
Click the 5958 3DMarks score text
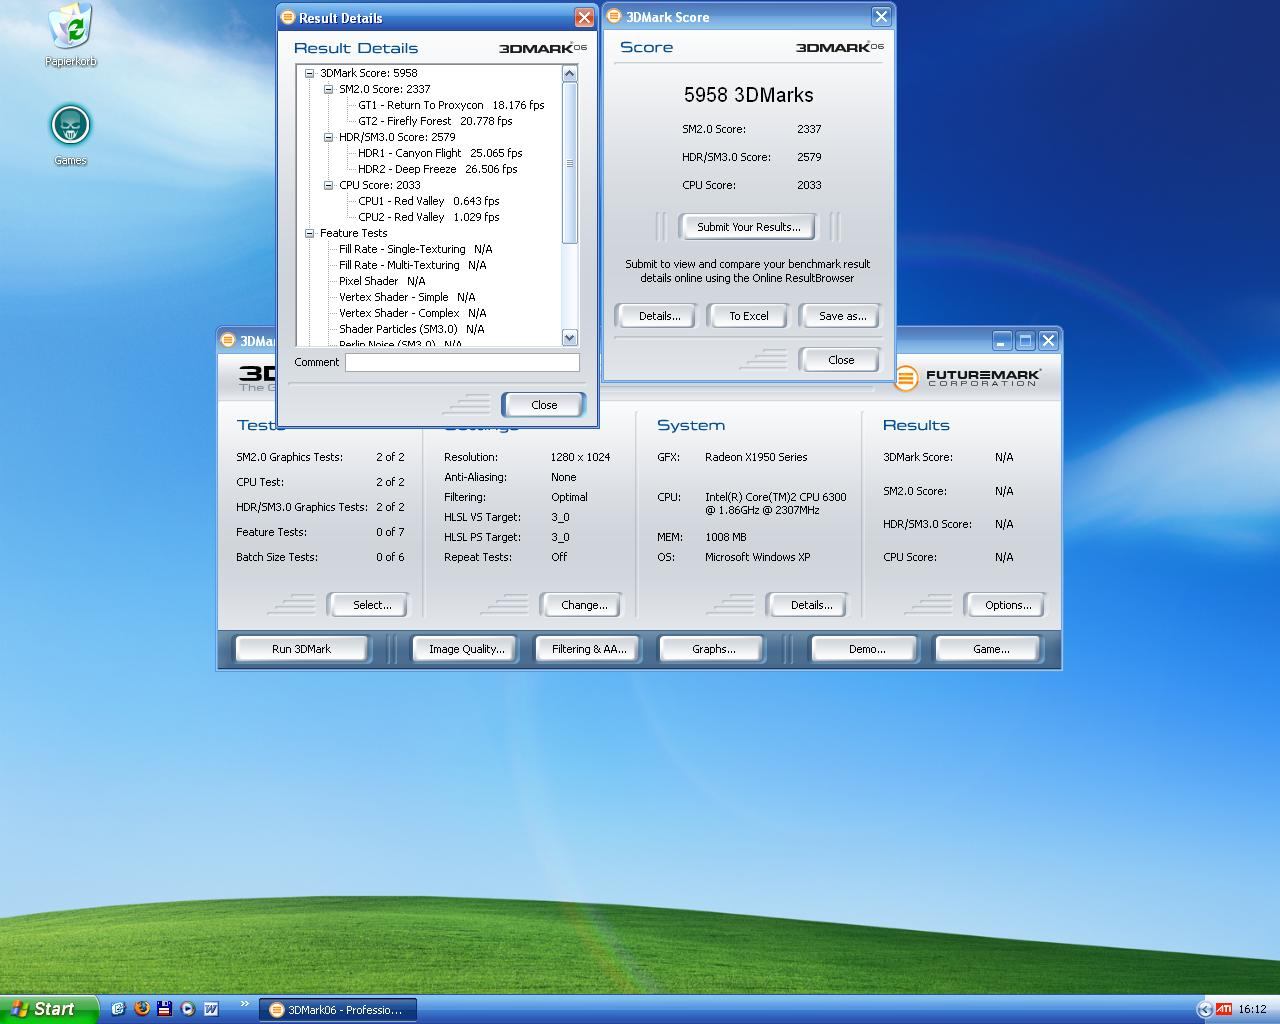click(748, 95)
